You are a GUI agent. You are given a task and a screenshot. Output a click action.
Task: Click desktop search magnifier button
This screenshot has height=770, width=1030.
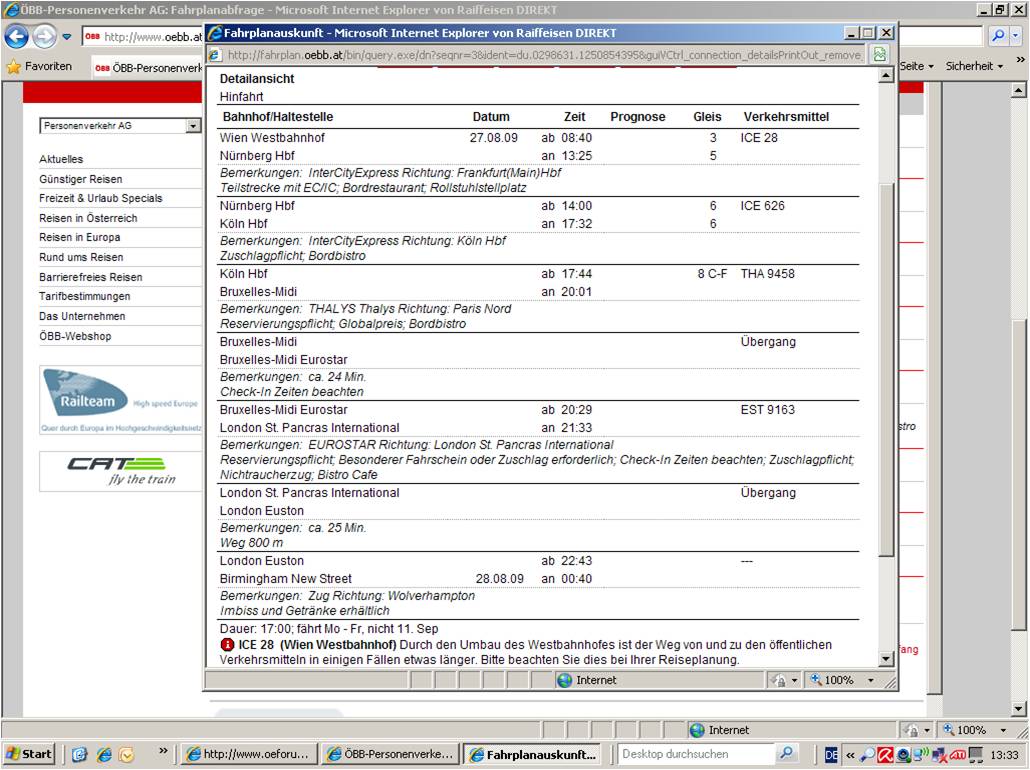coord(786,754)
